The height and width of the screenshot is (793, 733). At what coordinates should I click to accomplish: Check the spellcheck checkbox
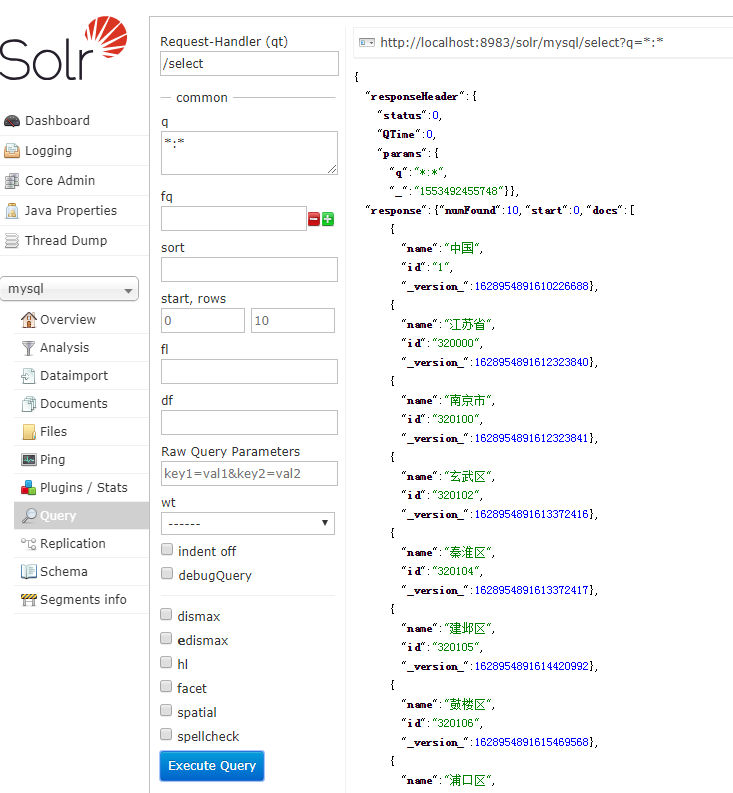click(166, 734)
